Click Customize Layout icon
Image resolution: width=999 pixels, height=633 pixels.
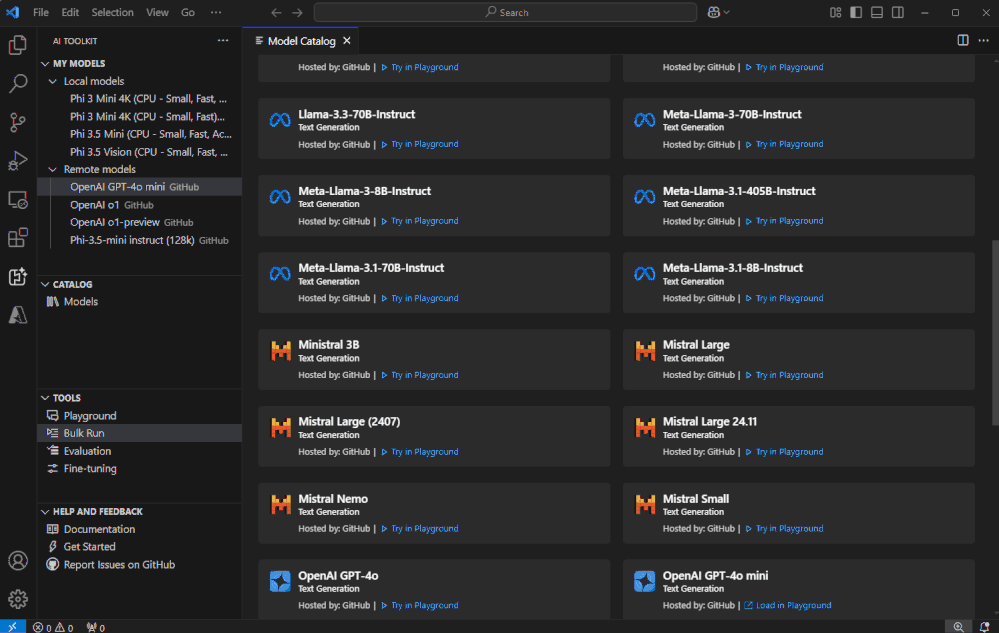click(835, 12)
